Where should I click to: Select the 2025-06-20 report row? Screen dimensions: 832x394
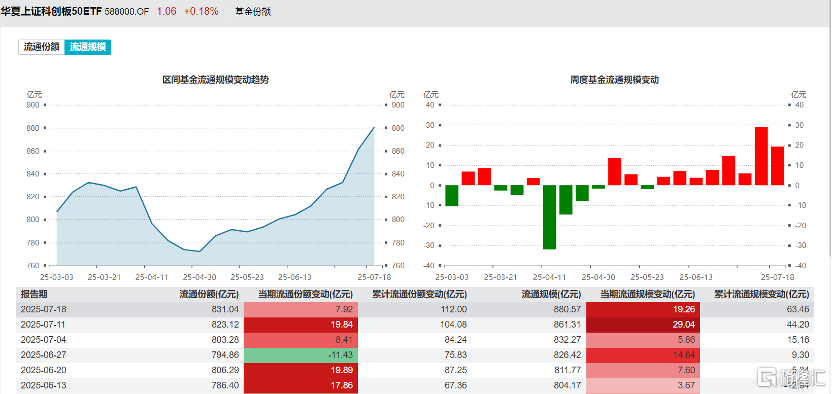(415, 370)
